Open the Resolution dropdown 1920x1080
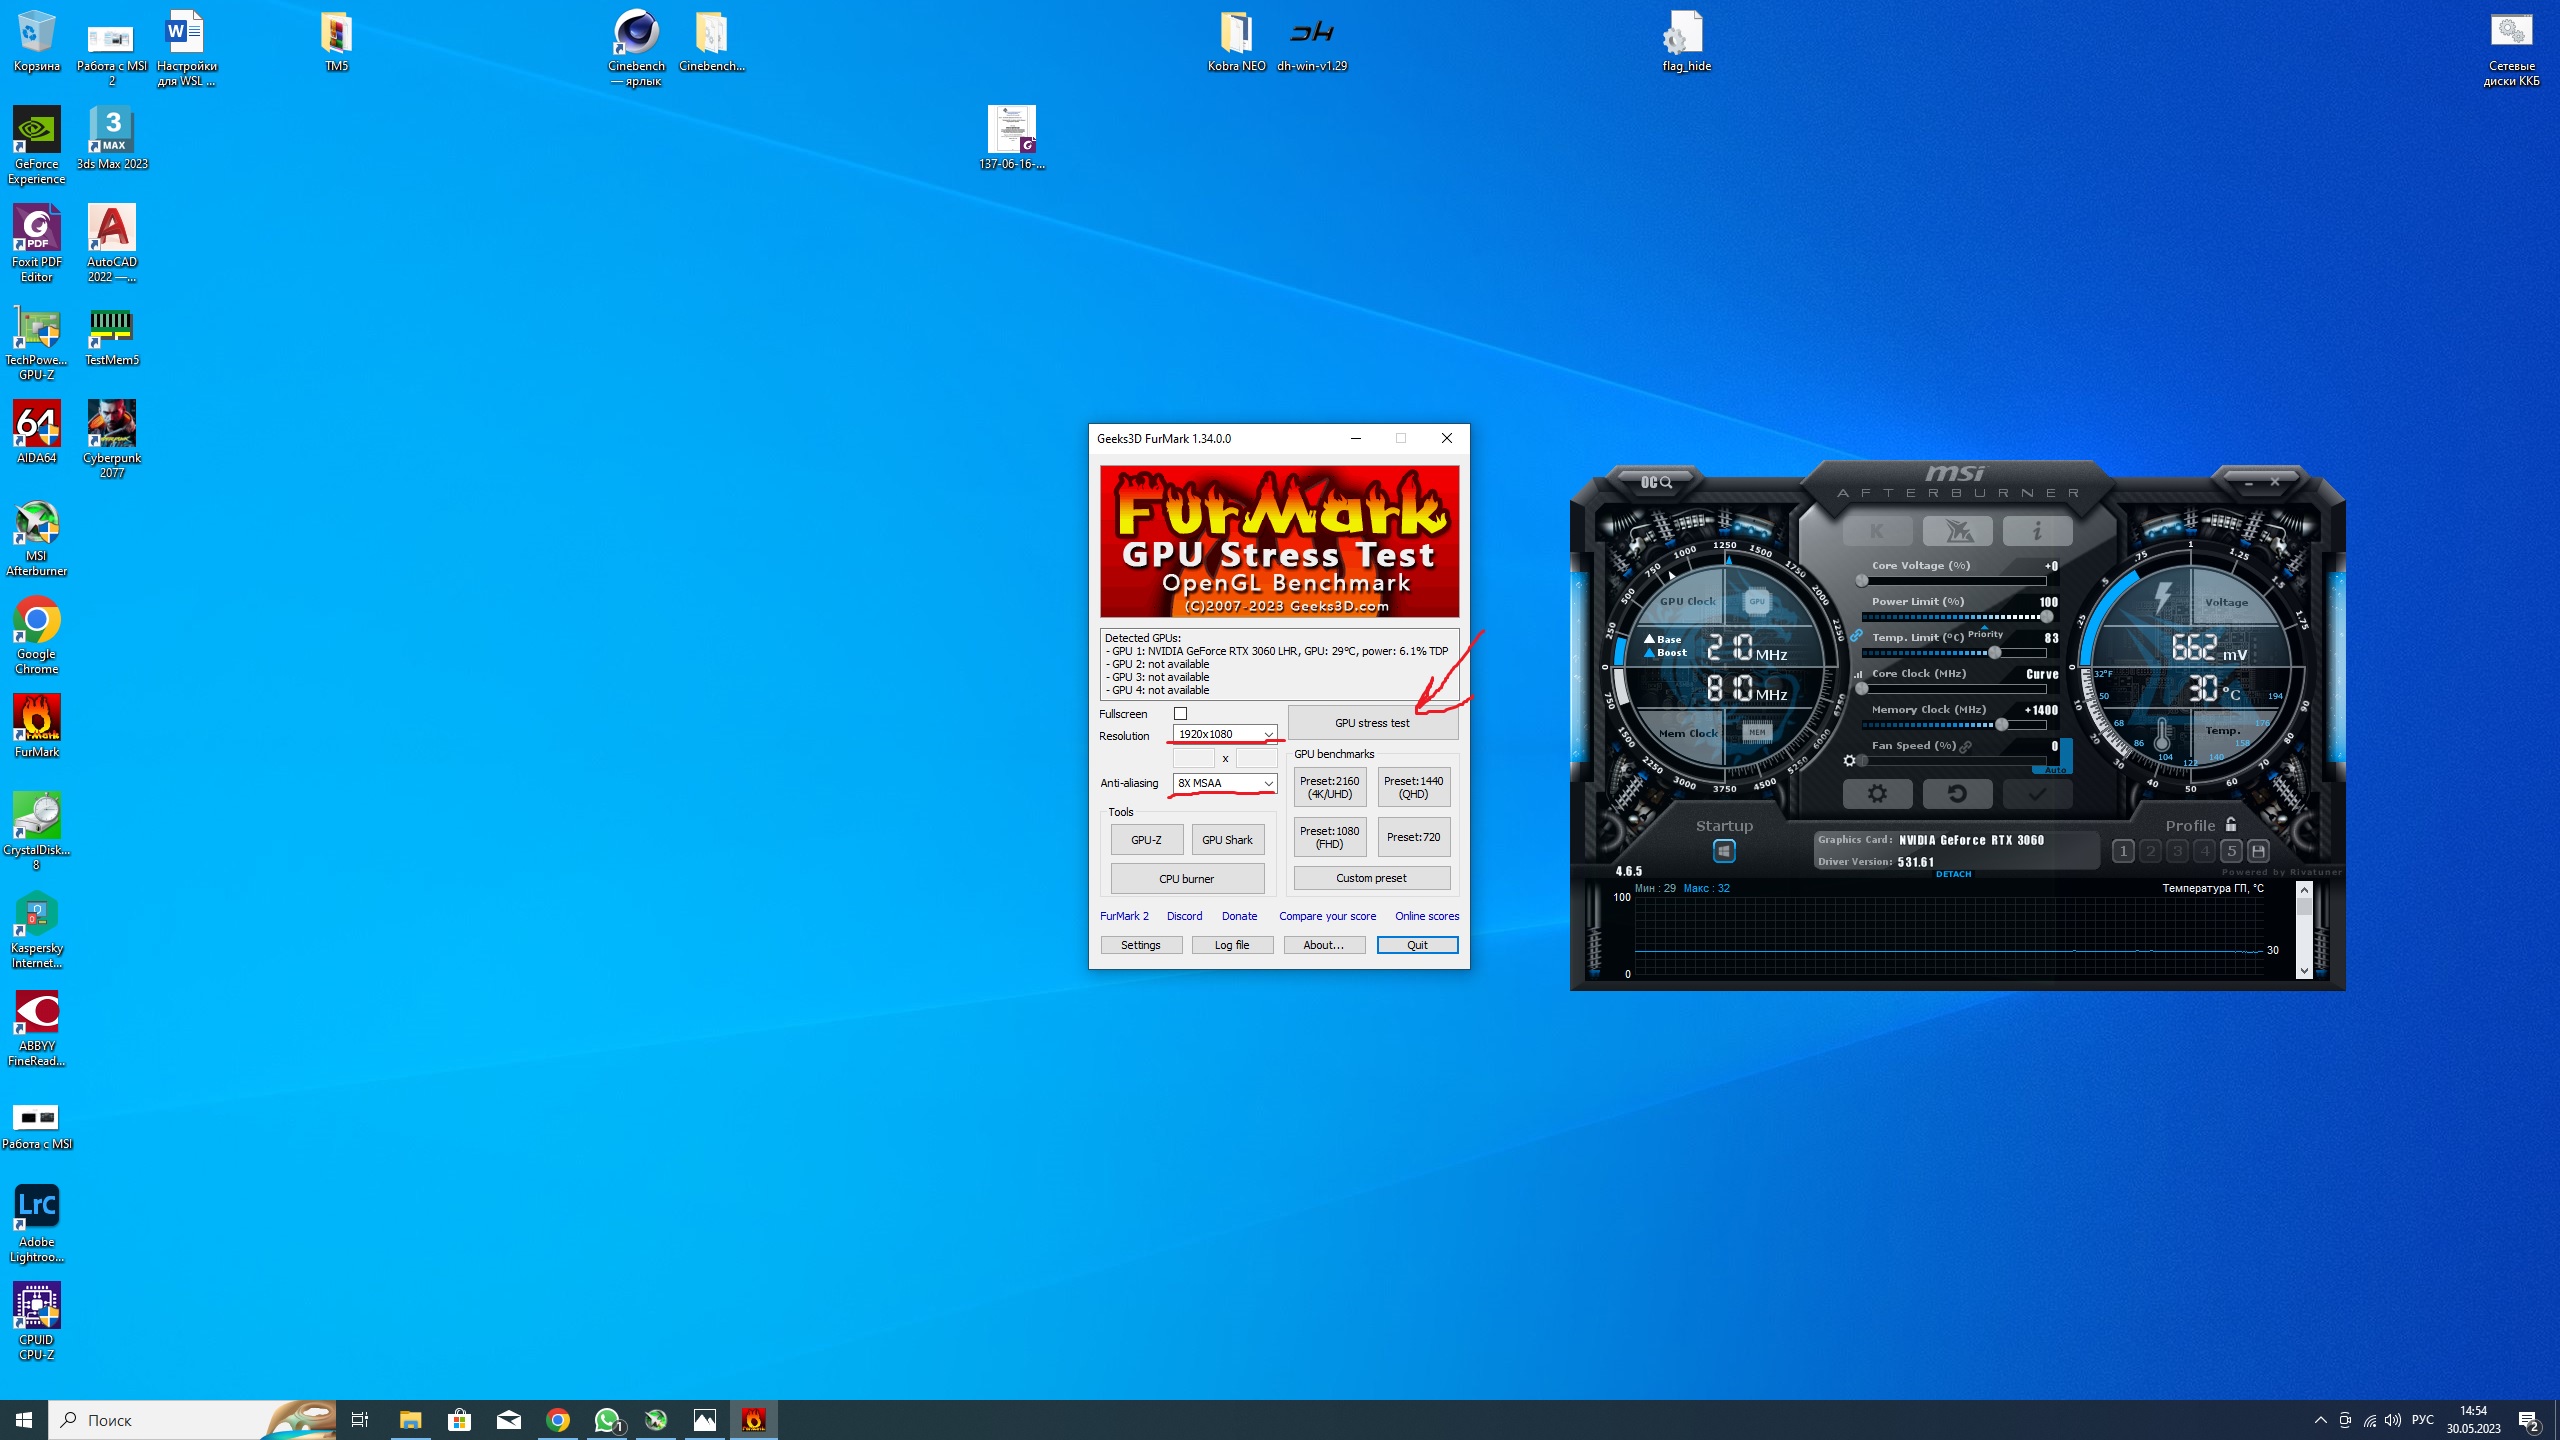Viewport: 2560px width, 1440px height. point(1225,734)
